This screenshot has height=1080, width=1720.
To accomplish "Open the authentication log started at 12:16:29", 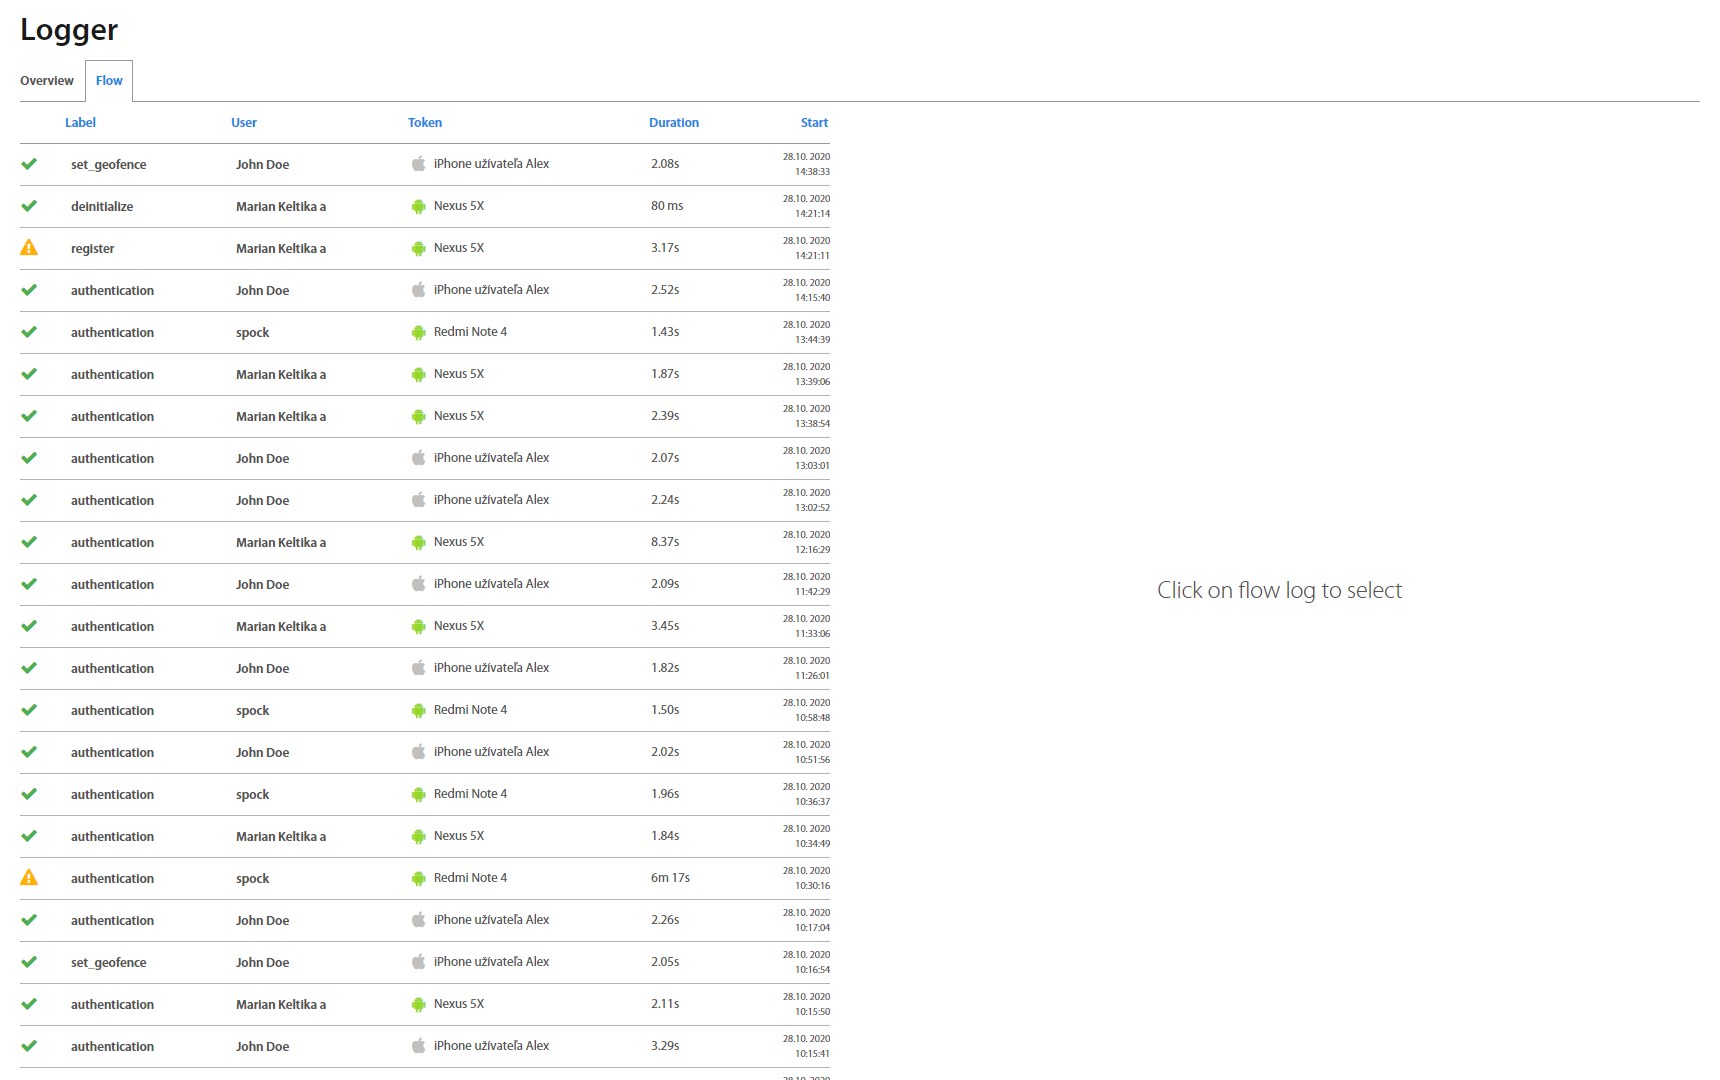I will 112,543.
